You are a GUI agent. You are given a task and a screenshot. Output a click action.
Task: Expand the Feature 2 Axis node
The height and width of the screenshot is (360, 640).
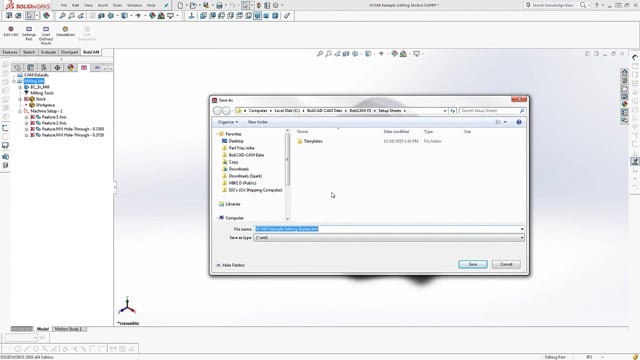click(x=27, y=123)
